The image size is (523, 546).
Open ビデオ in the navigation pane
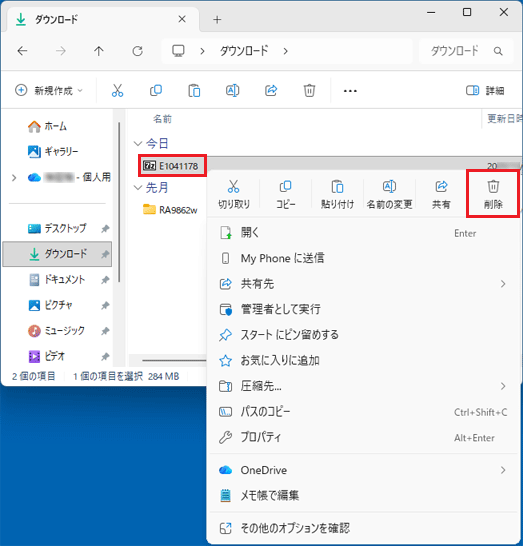click(57, 356)
